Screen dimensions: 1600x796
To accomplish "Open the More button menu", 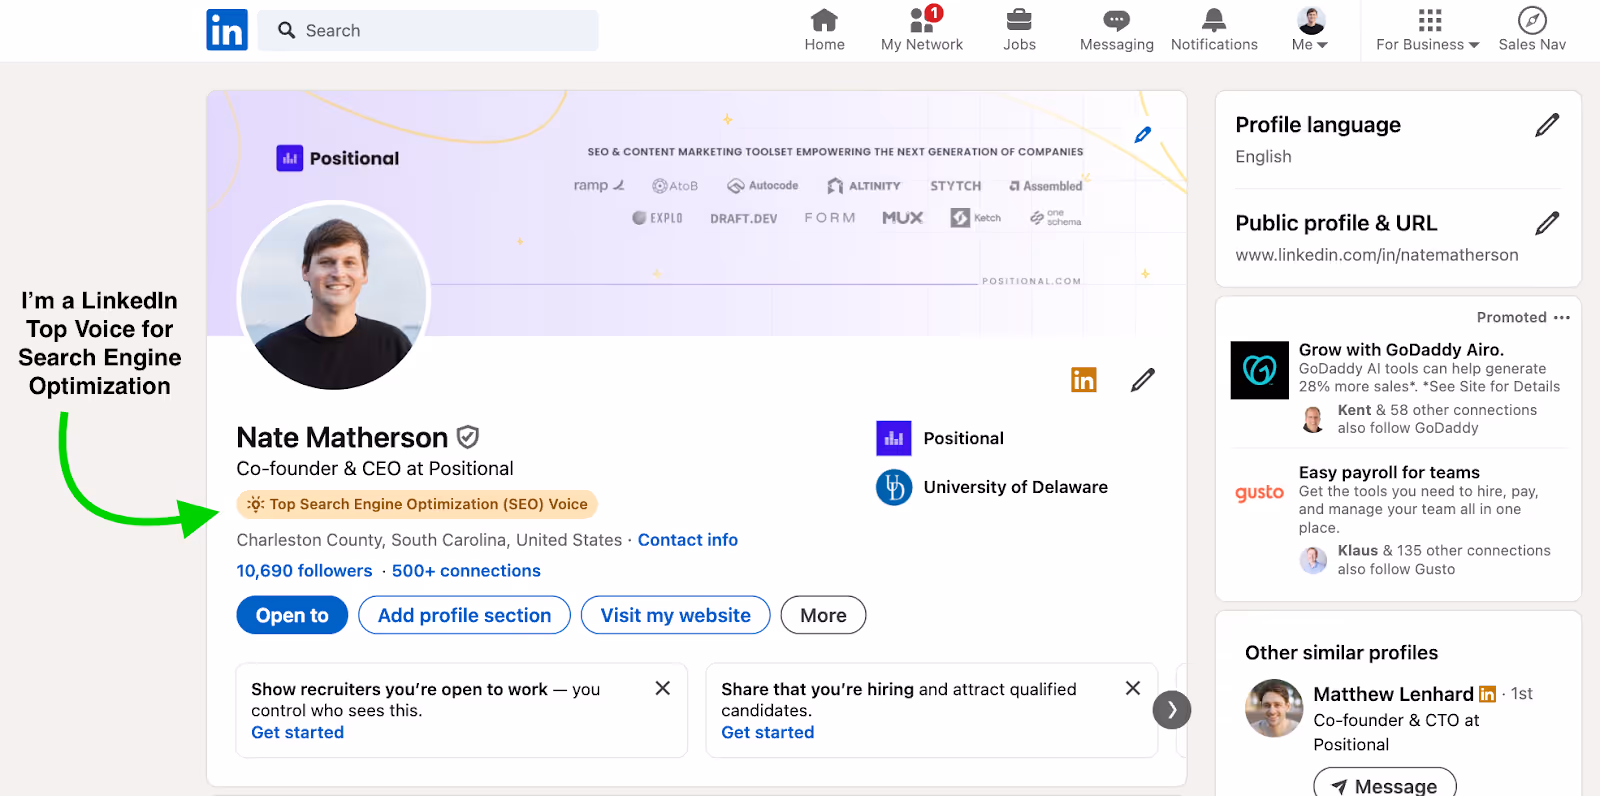I will [823, 615].
